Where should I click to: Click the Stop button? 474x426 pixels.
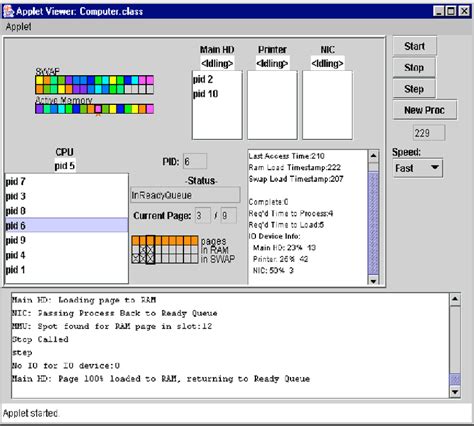[414, 68]
